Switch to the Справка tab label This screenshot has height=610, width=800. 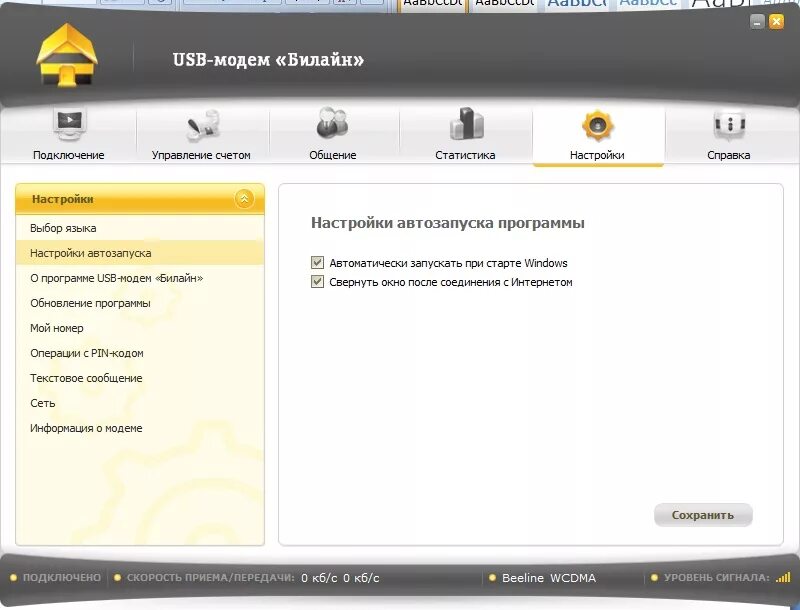coord(729,155)
